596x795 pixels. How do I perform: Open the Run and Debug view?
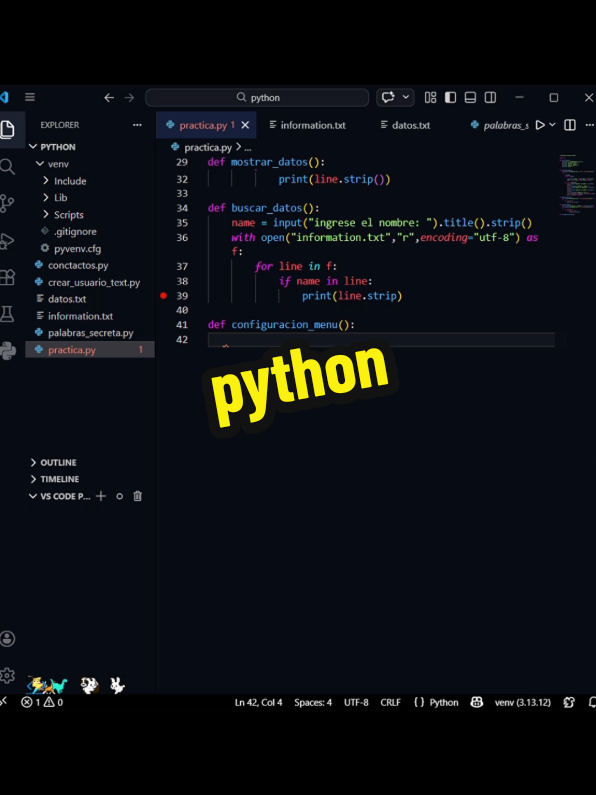point(7,240)
